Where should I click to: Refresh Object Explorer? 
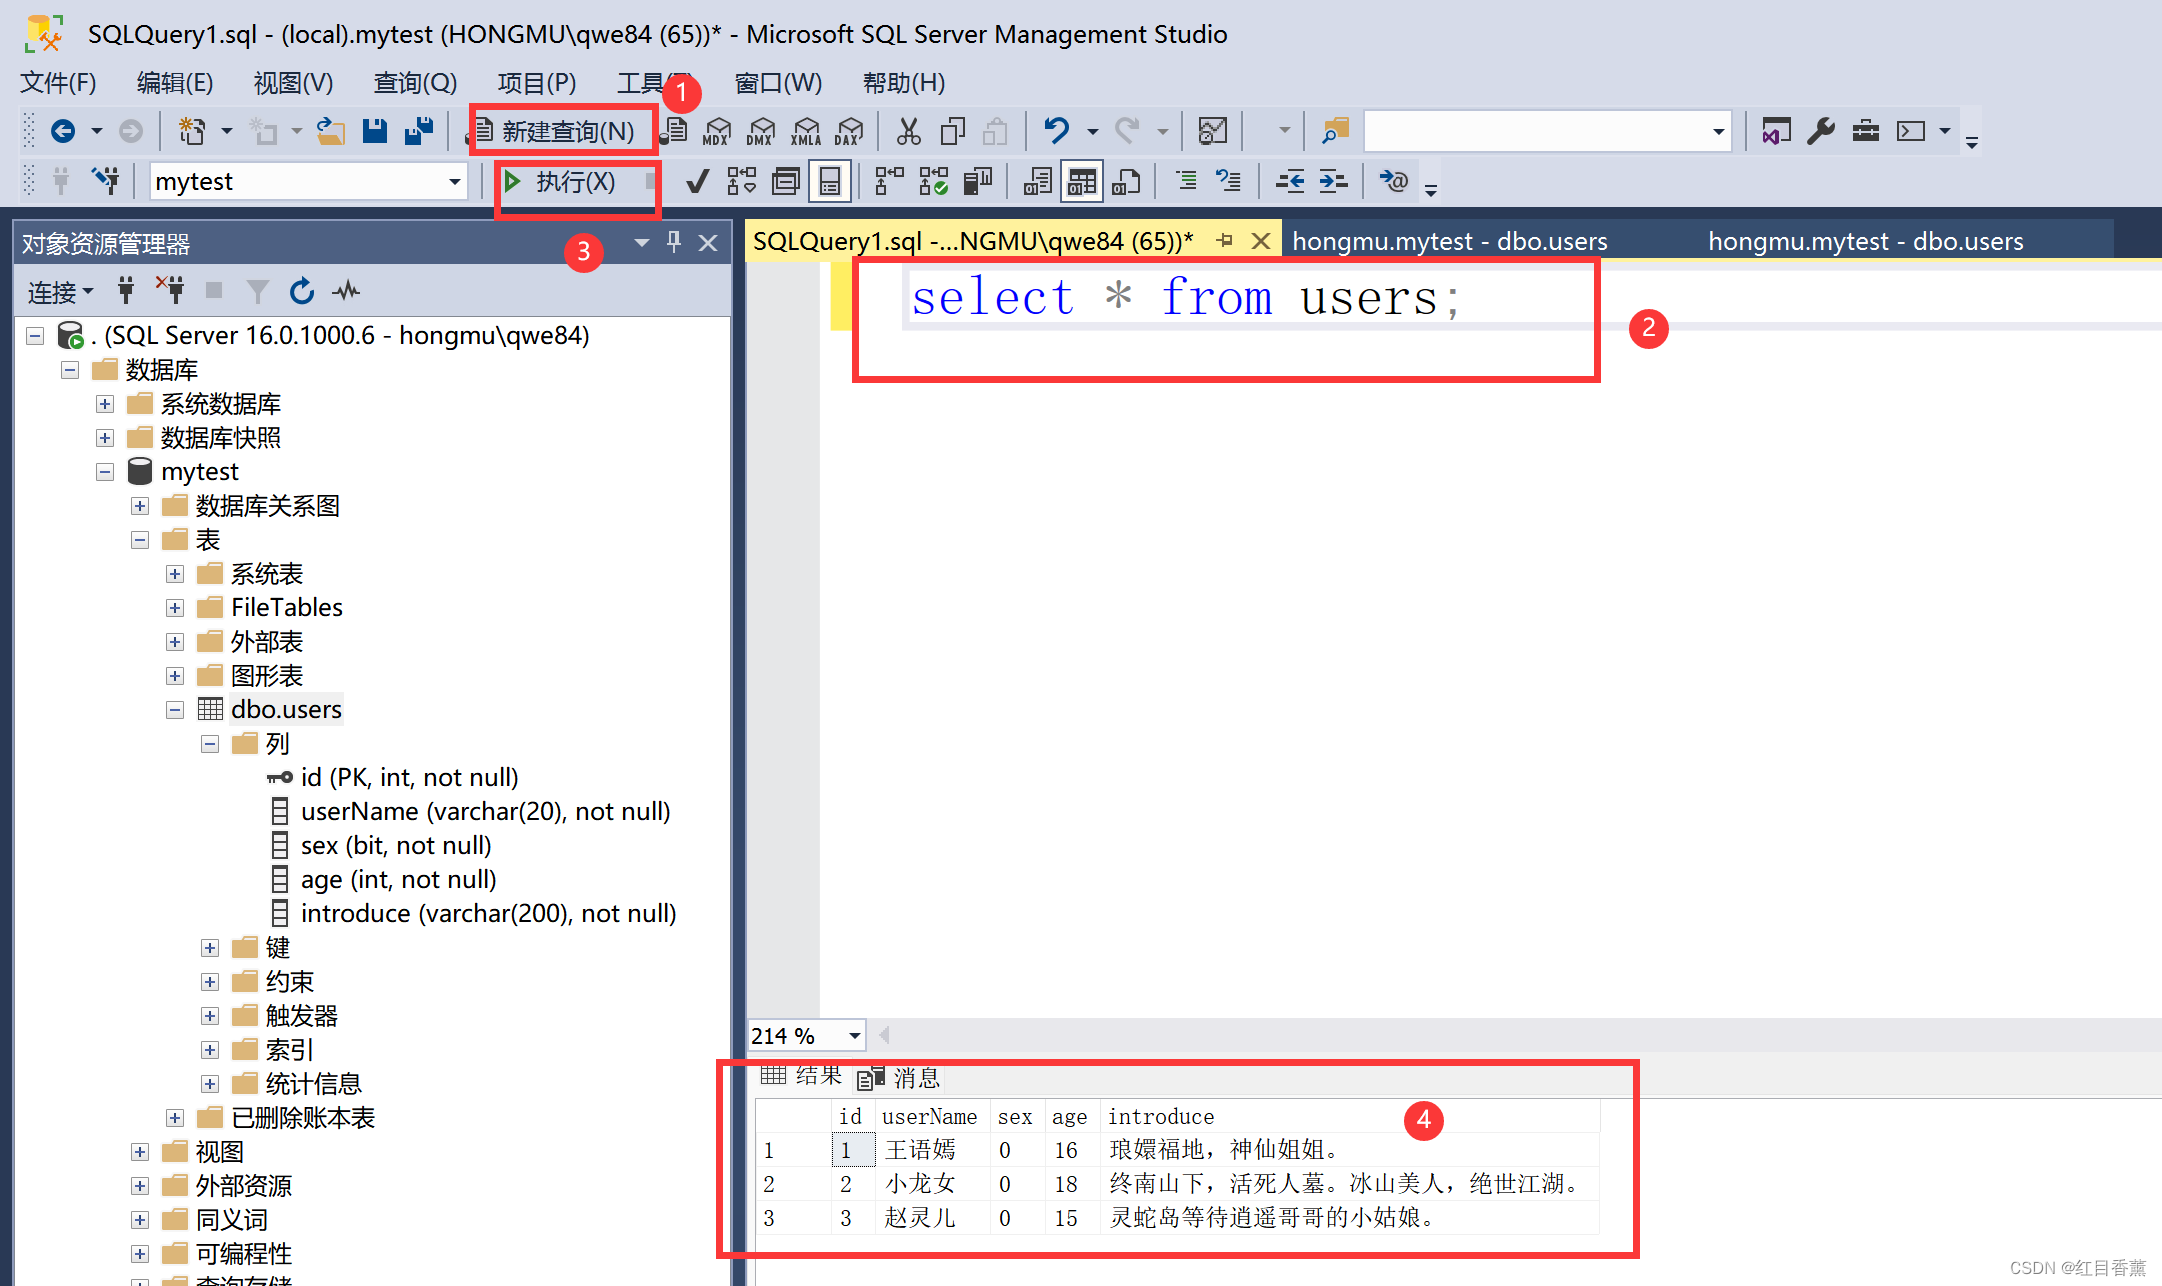[x=301, y=291]
